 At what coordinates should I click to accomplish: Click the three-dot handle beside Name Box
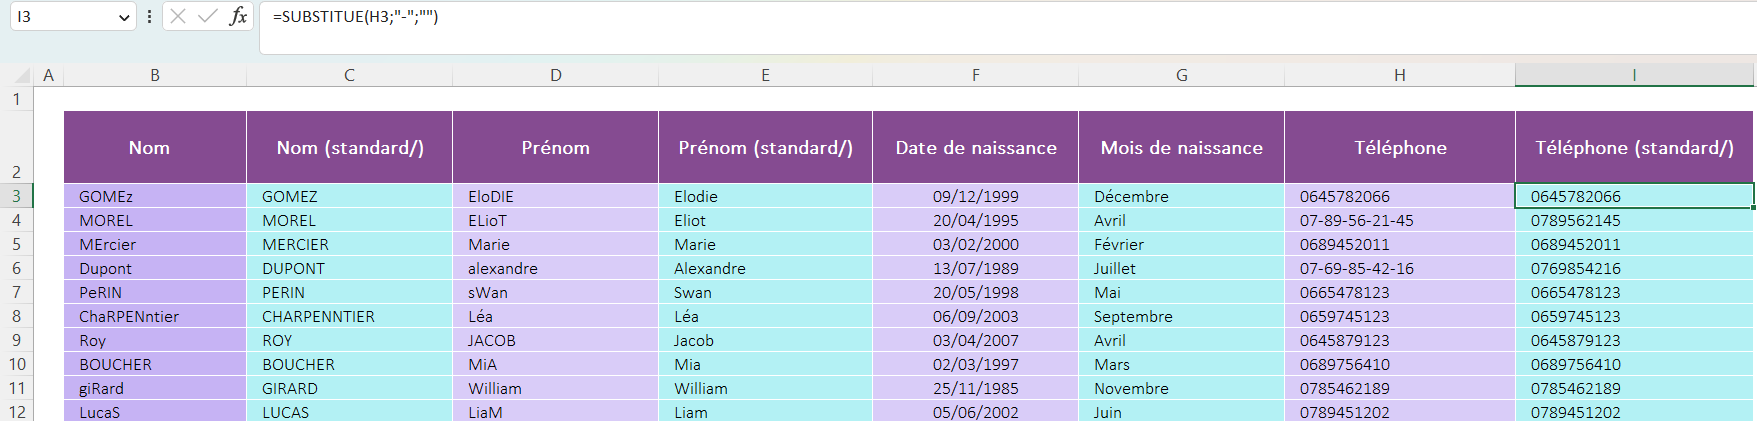[149, 16]
